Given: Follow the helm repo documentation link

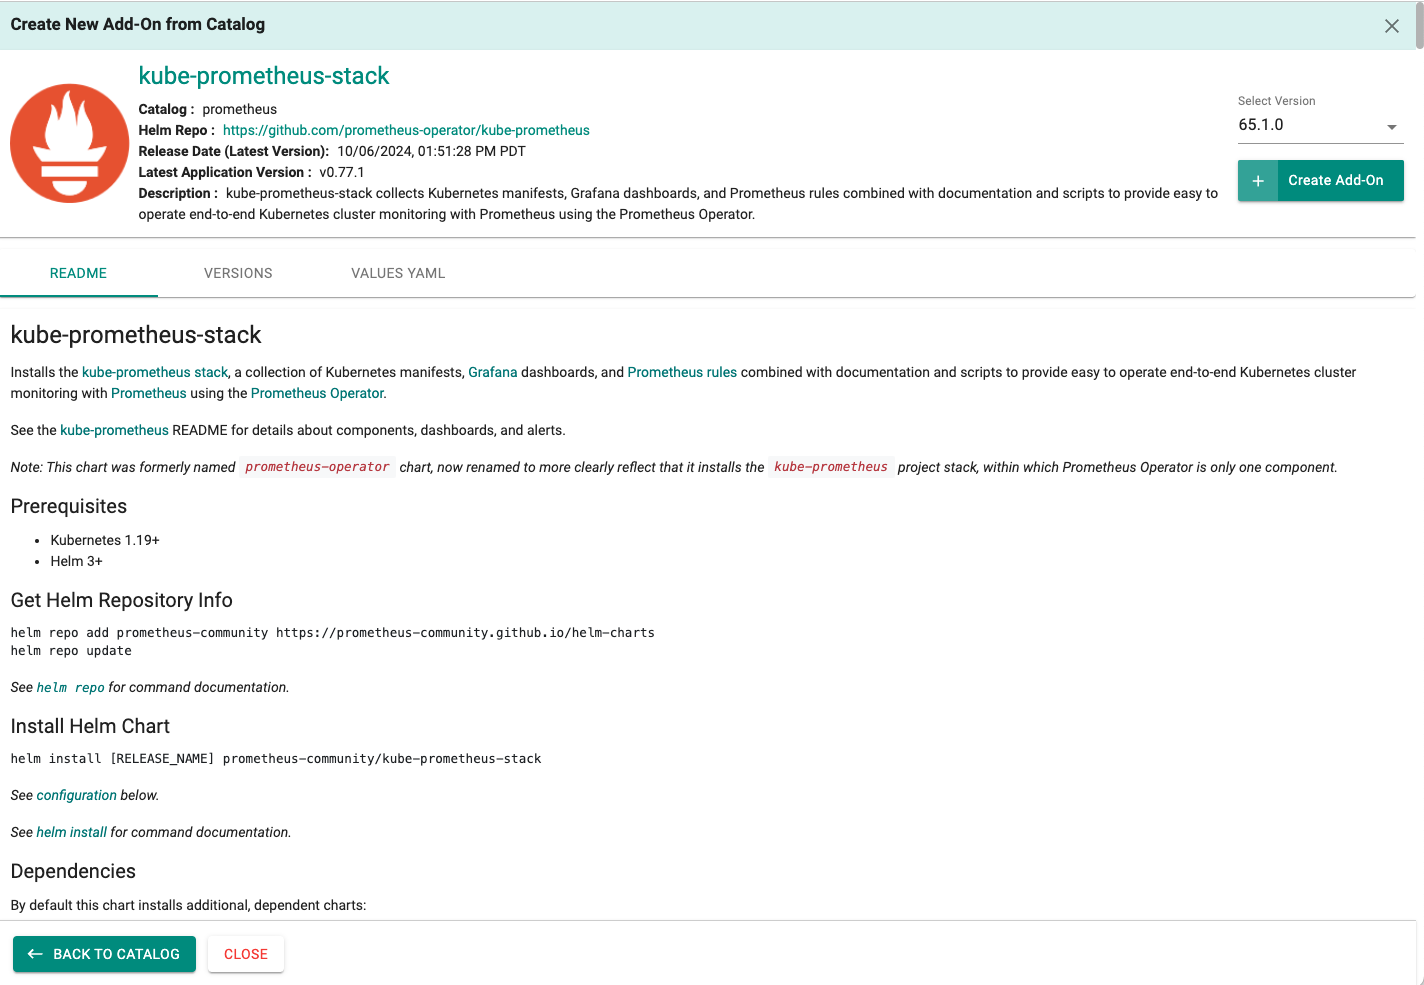Looking at the screenshot, I should [71, 687].
